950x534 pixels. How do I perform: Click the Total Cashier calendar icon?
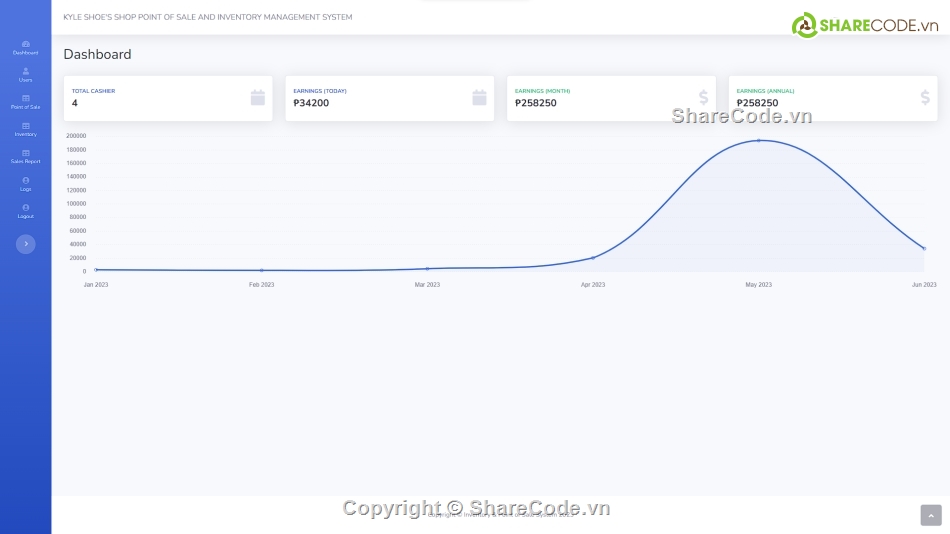pos(257,97)
